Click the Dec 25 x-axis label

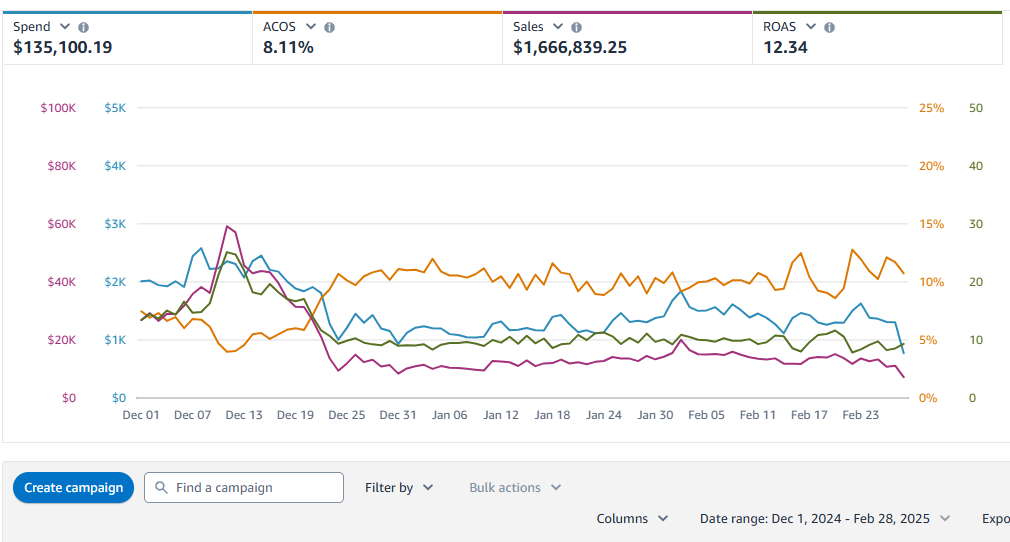pos(347,415)
